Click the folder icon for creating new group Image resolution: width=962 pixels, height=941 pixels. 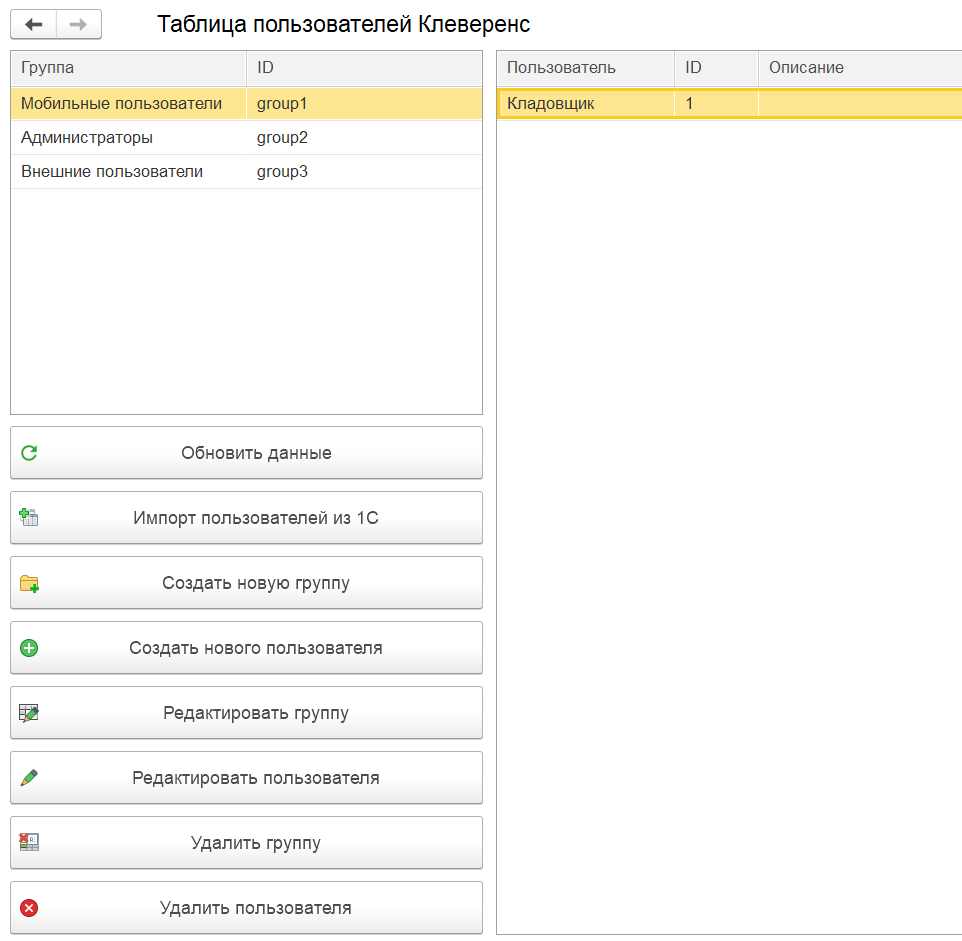coord(29,583)
